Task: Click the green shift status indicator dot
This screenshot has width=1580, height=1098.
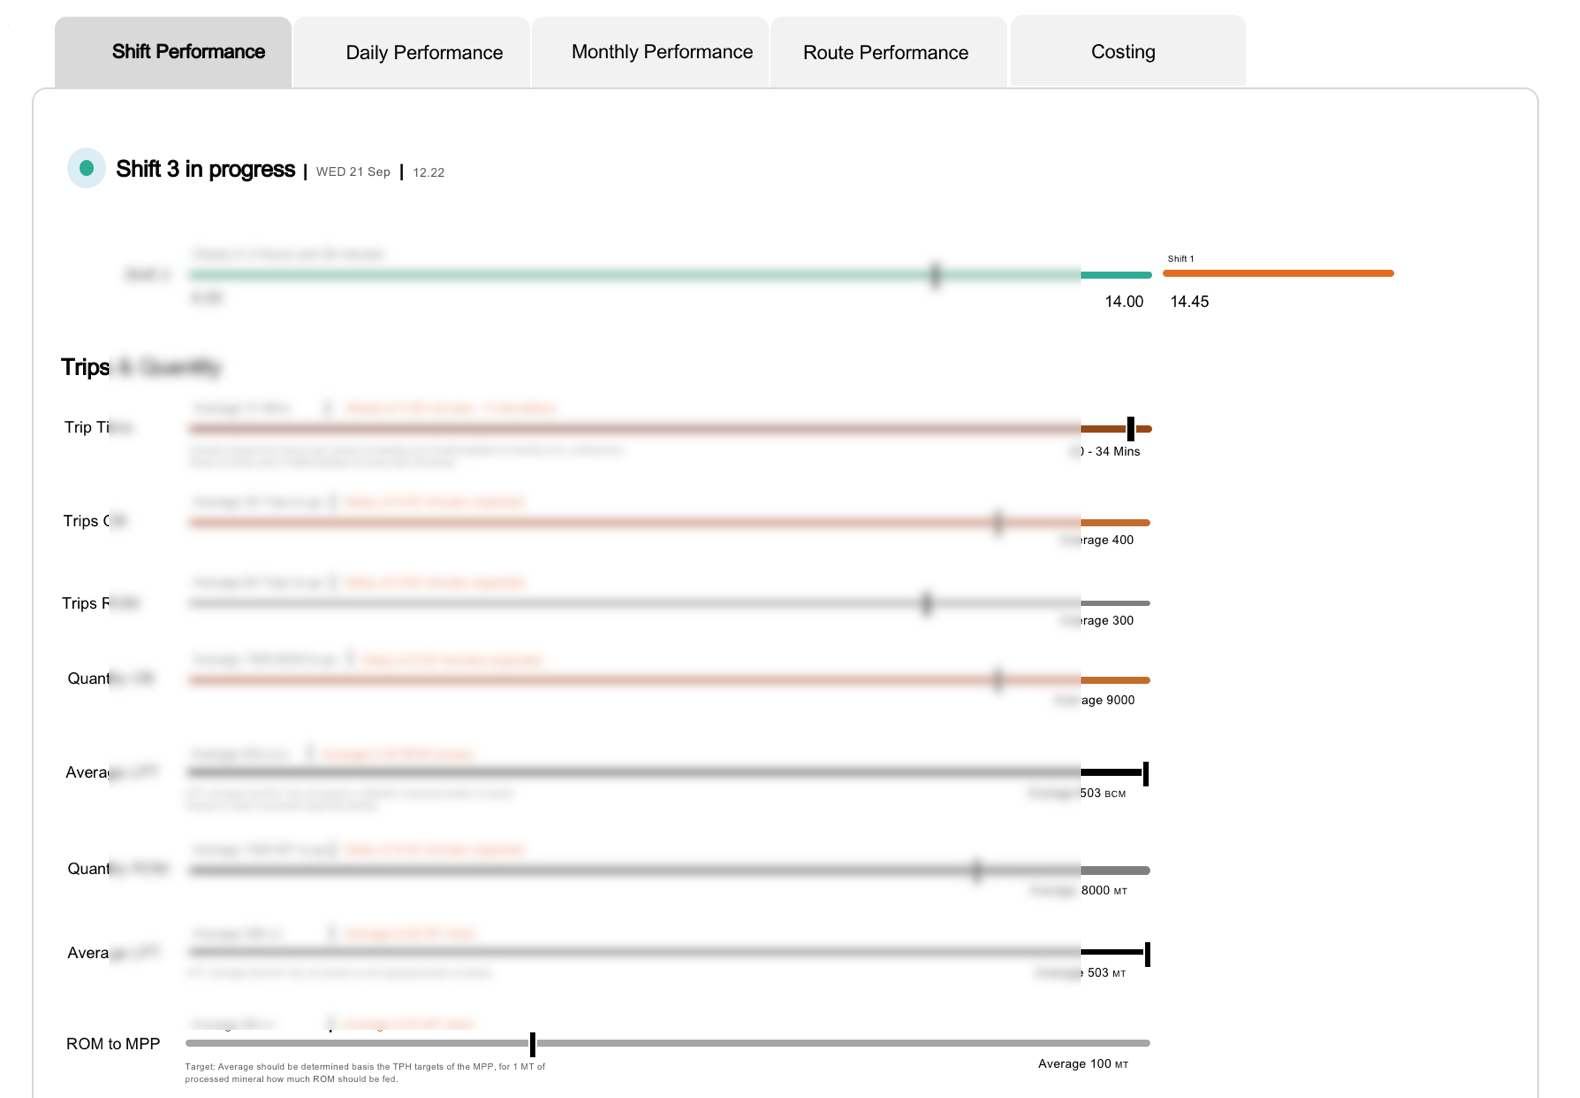Action: (x=87, y=168)
